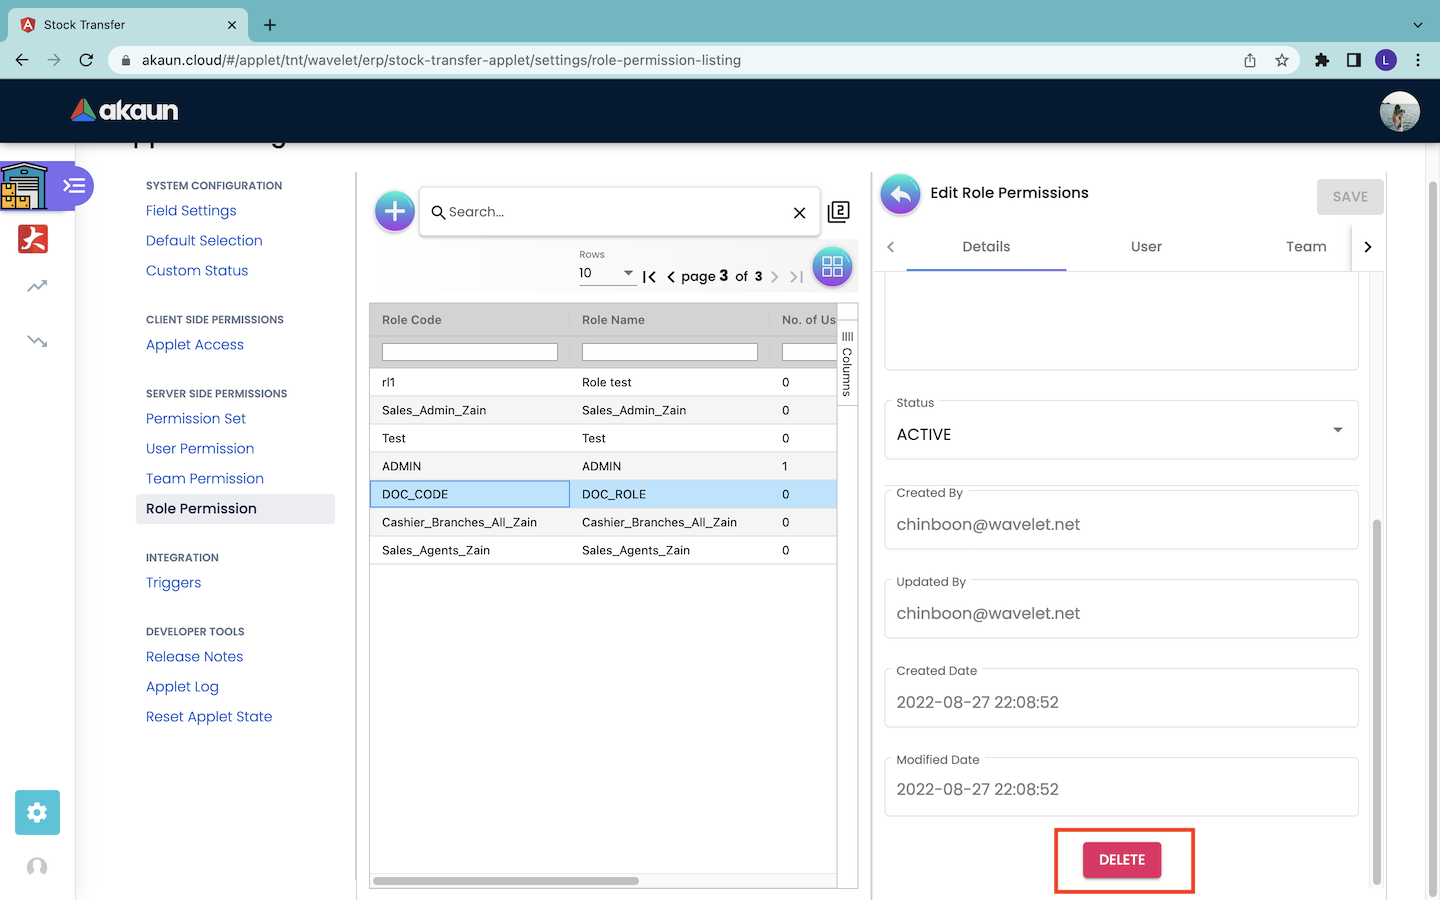Screen dimensions: 1440x900
Task: Click the blue plus add role button
Action: point(394,211)
